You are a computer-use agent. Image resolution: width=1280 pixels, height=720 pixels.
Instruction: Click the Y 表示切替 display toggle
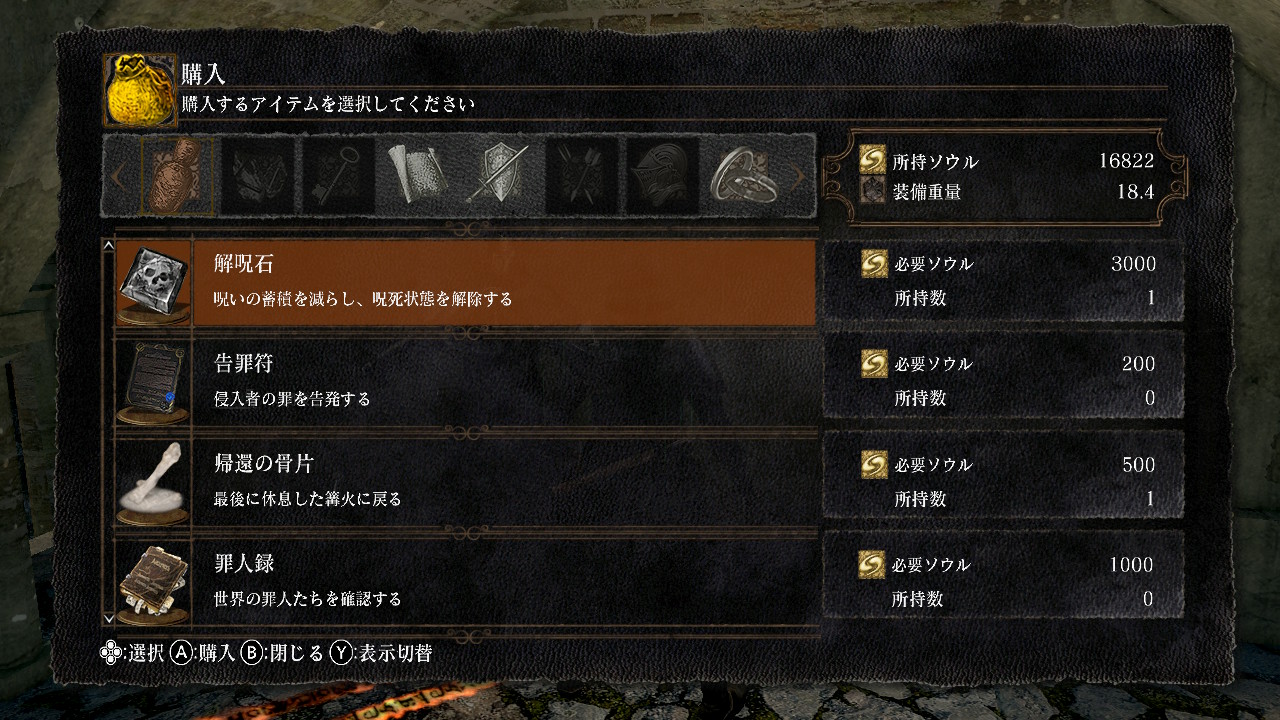pos(382,653)
